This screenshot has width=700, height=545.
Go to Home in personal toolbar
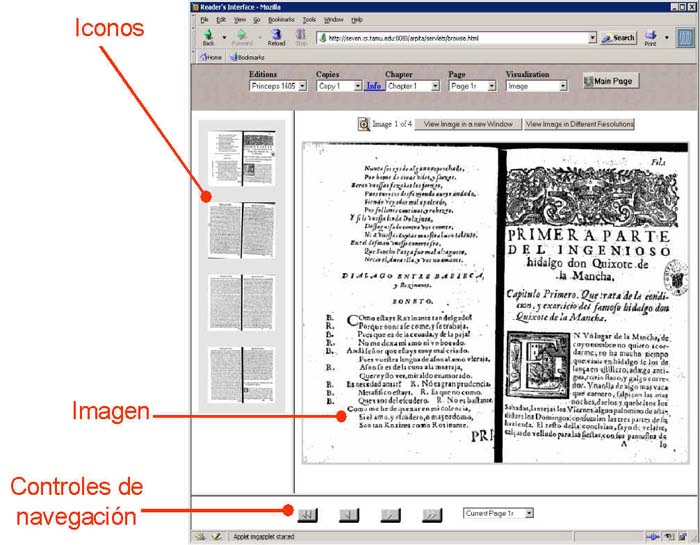coord(211,57)
